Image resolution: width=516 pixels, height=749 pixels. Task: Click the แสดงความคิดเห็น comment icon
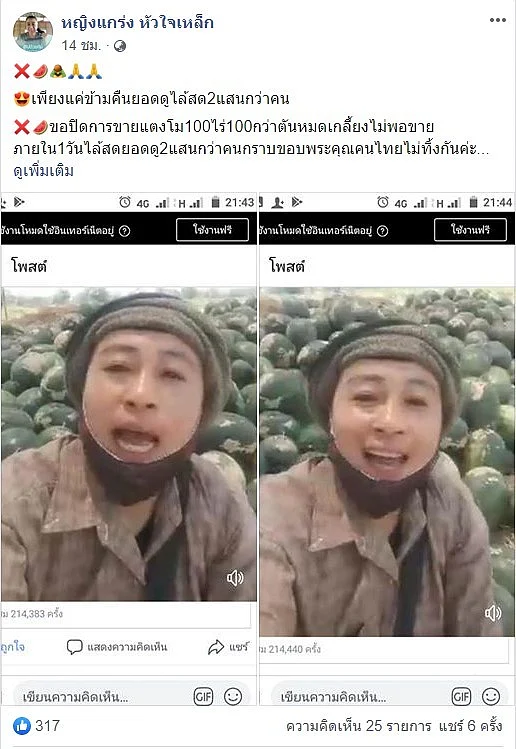click(75, 647)
